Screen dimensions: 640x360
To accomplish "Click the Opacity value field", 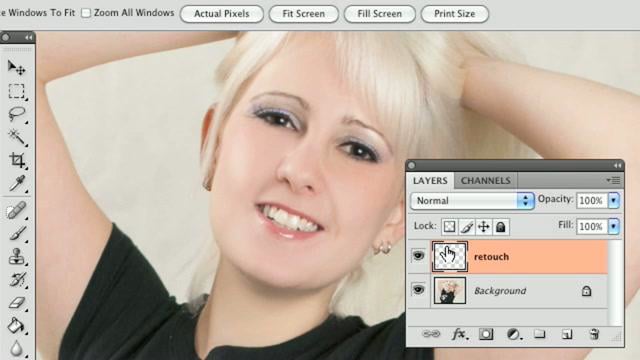I will coord(593,200).
